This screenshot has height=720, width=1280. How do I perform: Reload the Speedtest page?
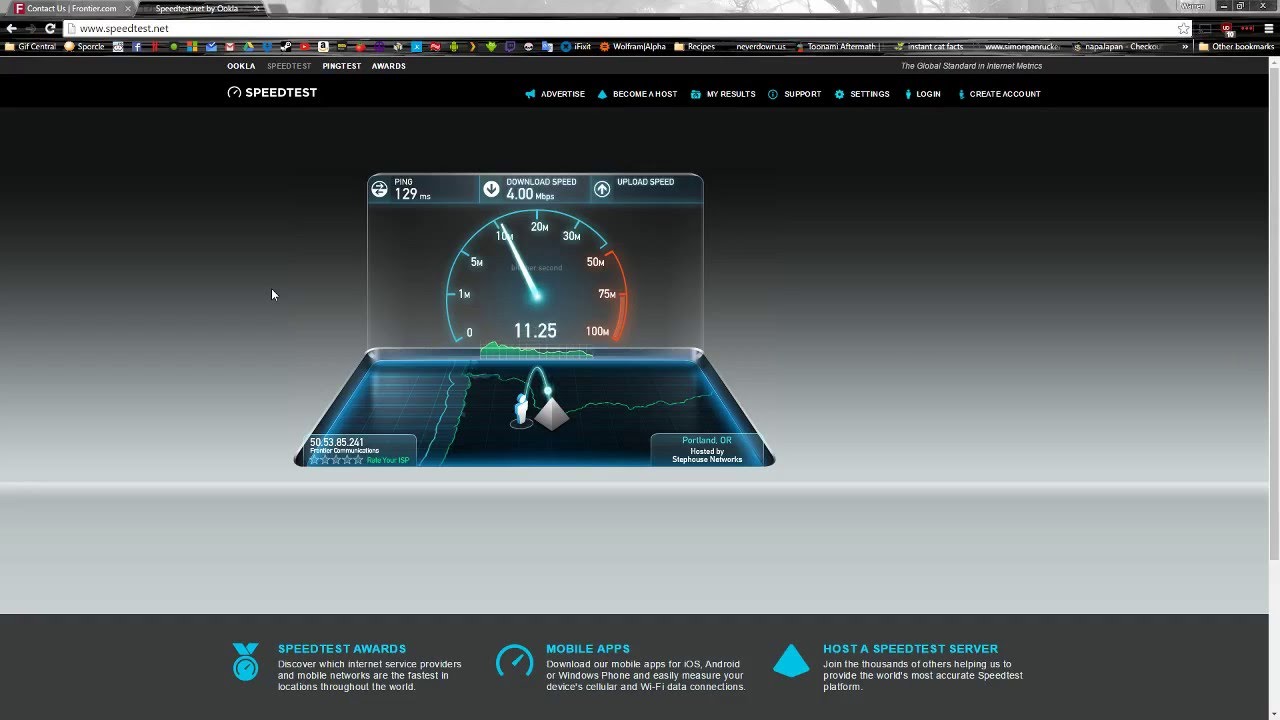pyautogui.click(x=50, y=28)
